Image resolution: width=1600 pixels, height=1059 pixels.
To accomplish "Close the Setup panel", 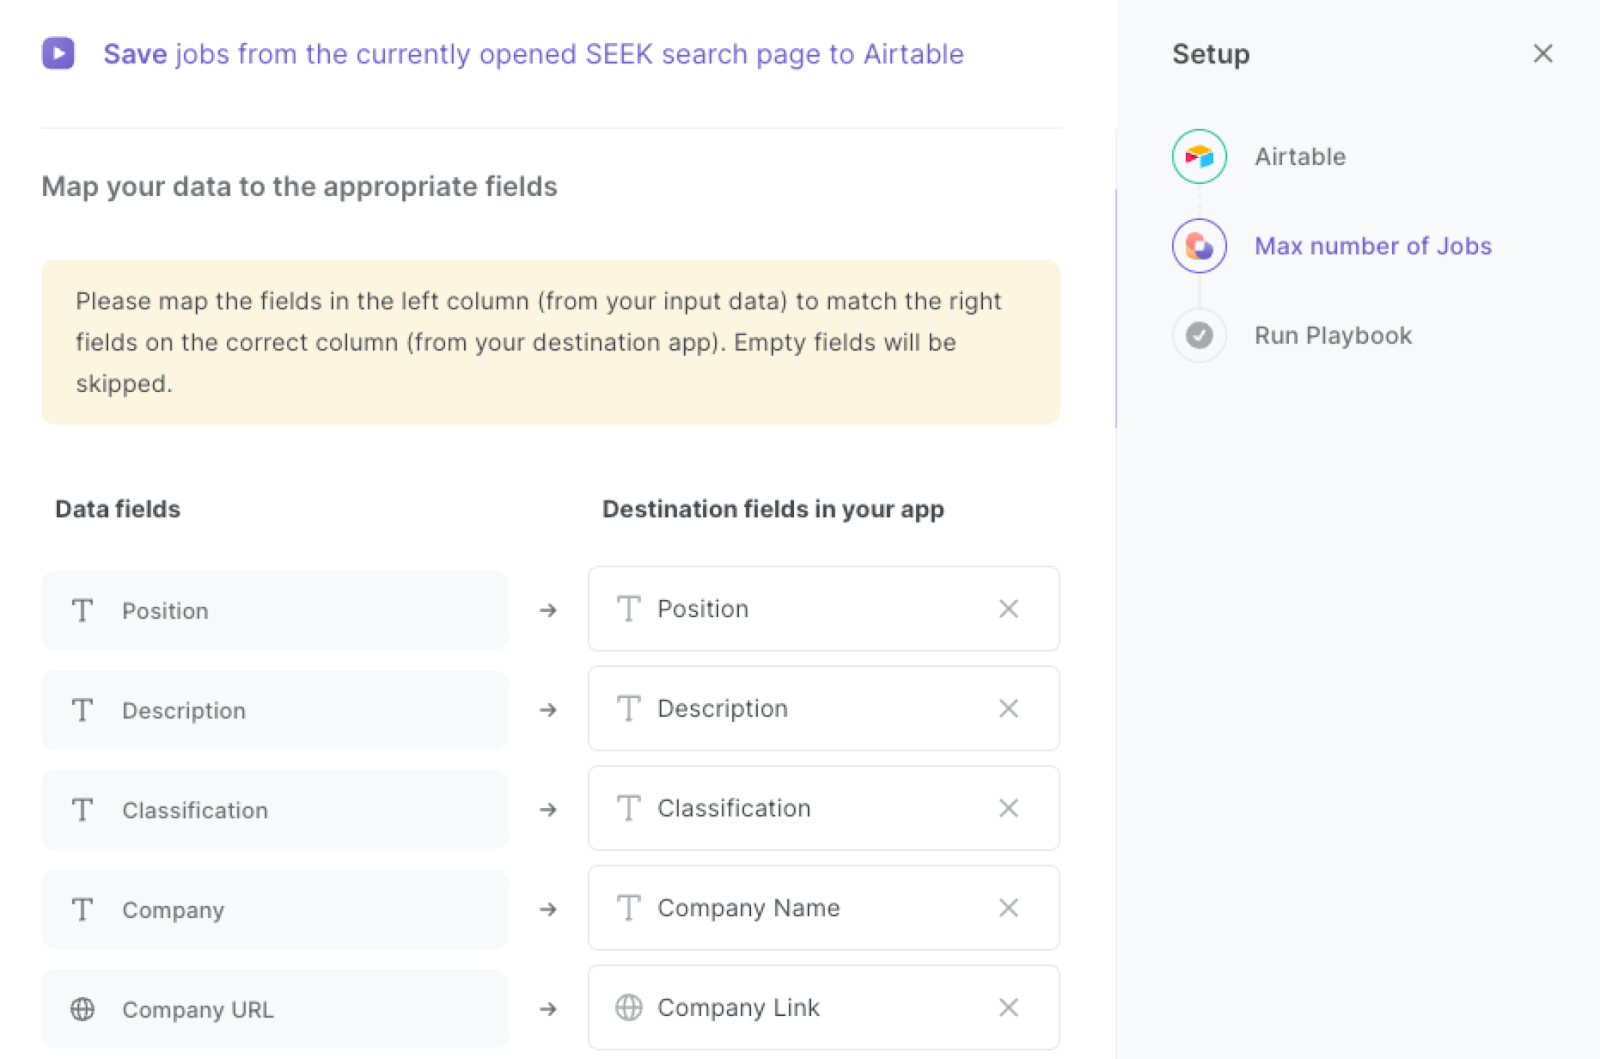I will pos(1543,54).
